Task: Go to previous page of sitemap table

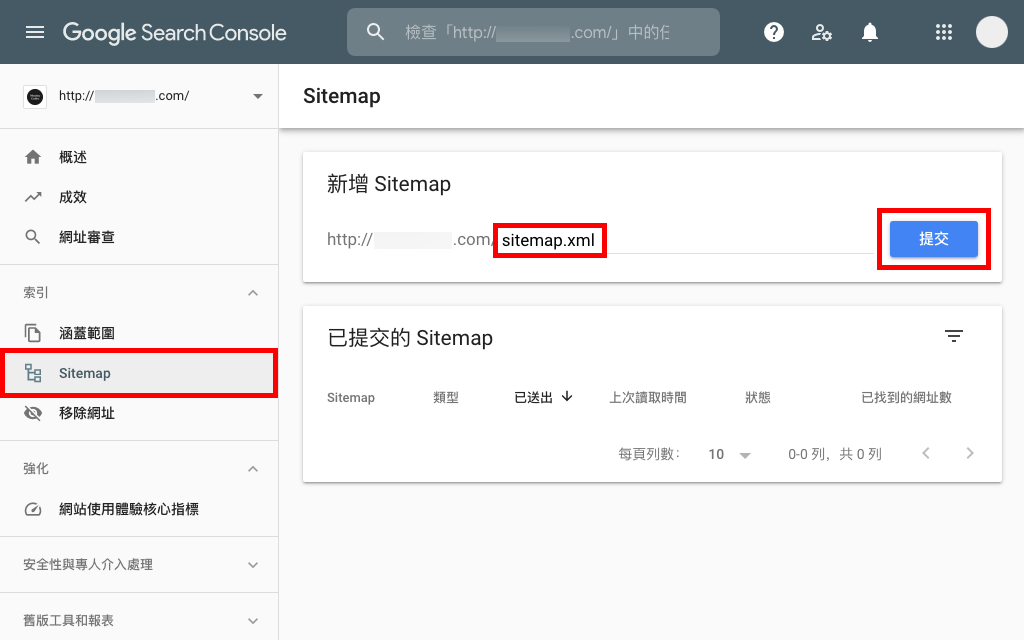Action: 925,453
